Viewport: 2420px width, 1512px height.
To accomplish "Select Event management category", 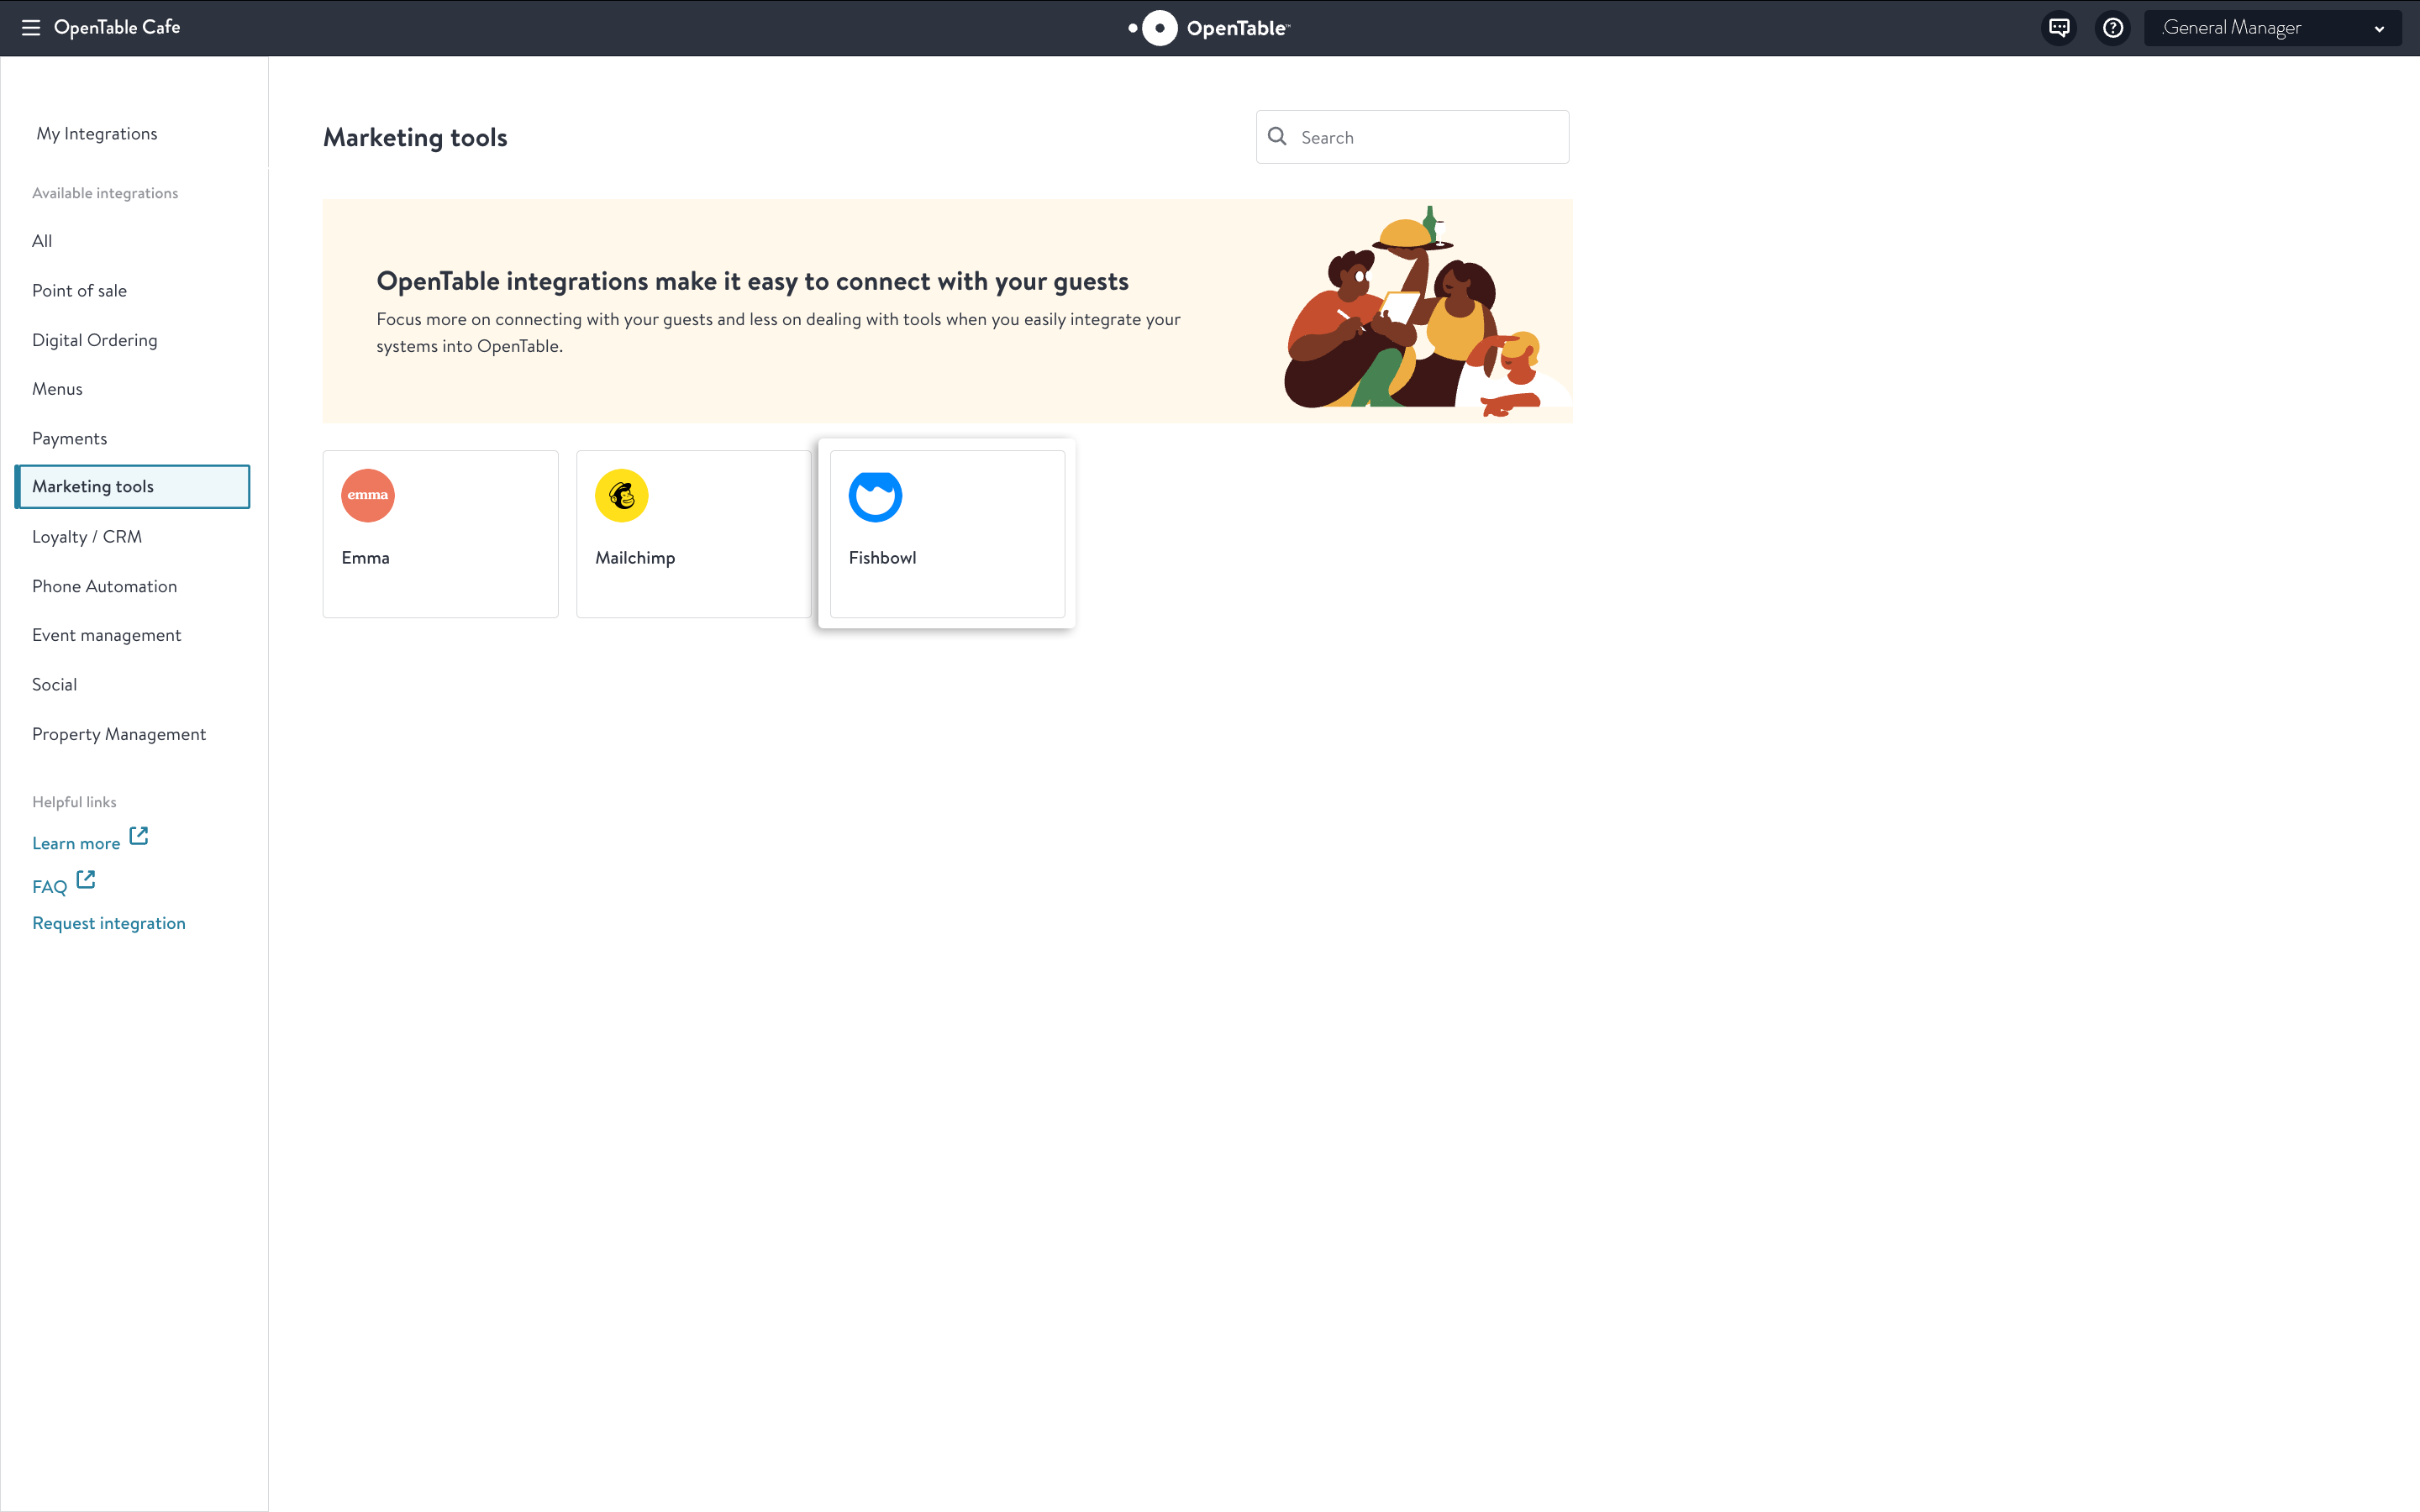I will pos(106,636).
